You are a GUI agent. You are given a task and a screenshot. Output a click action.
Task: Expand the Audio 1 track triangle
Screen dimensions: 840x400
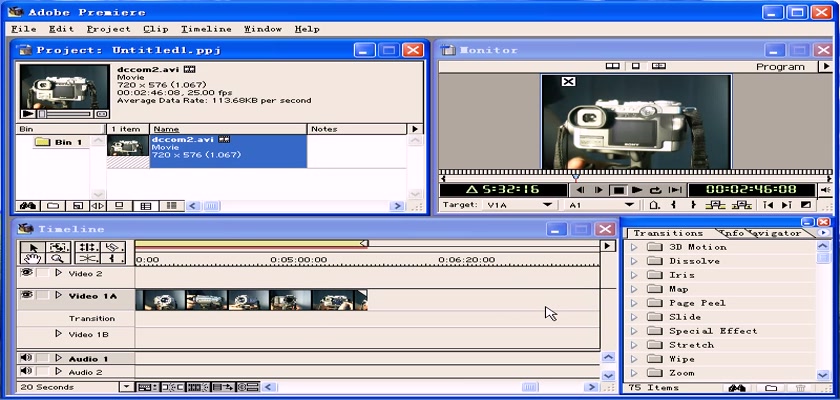tap(58, 358)
